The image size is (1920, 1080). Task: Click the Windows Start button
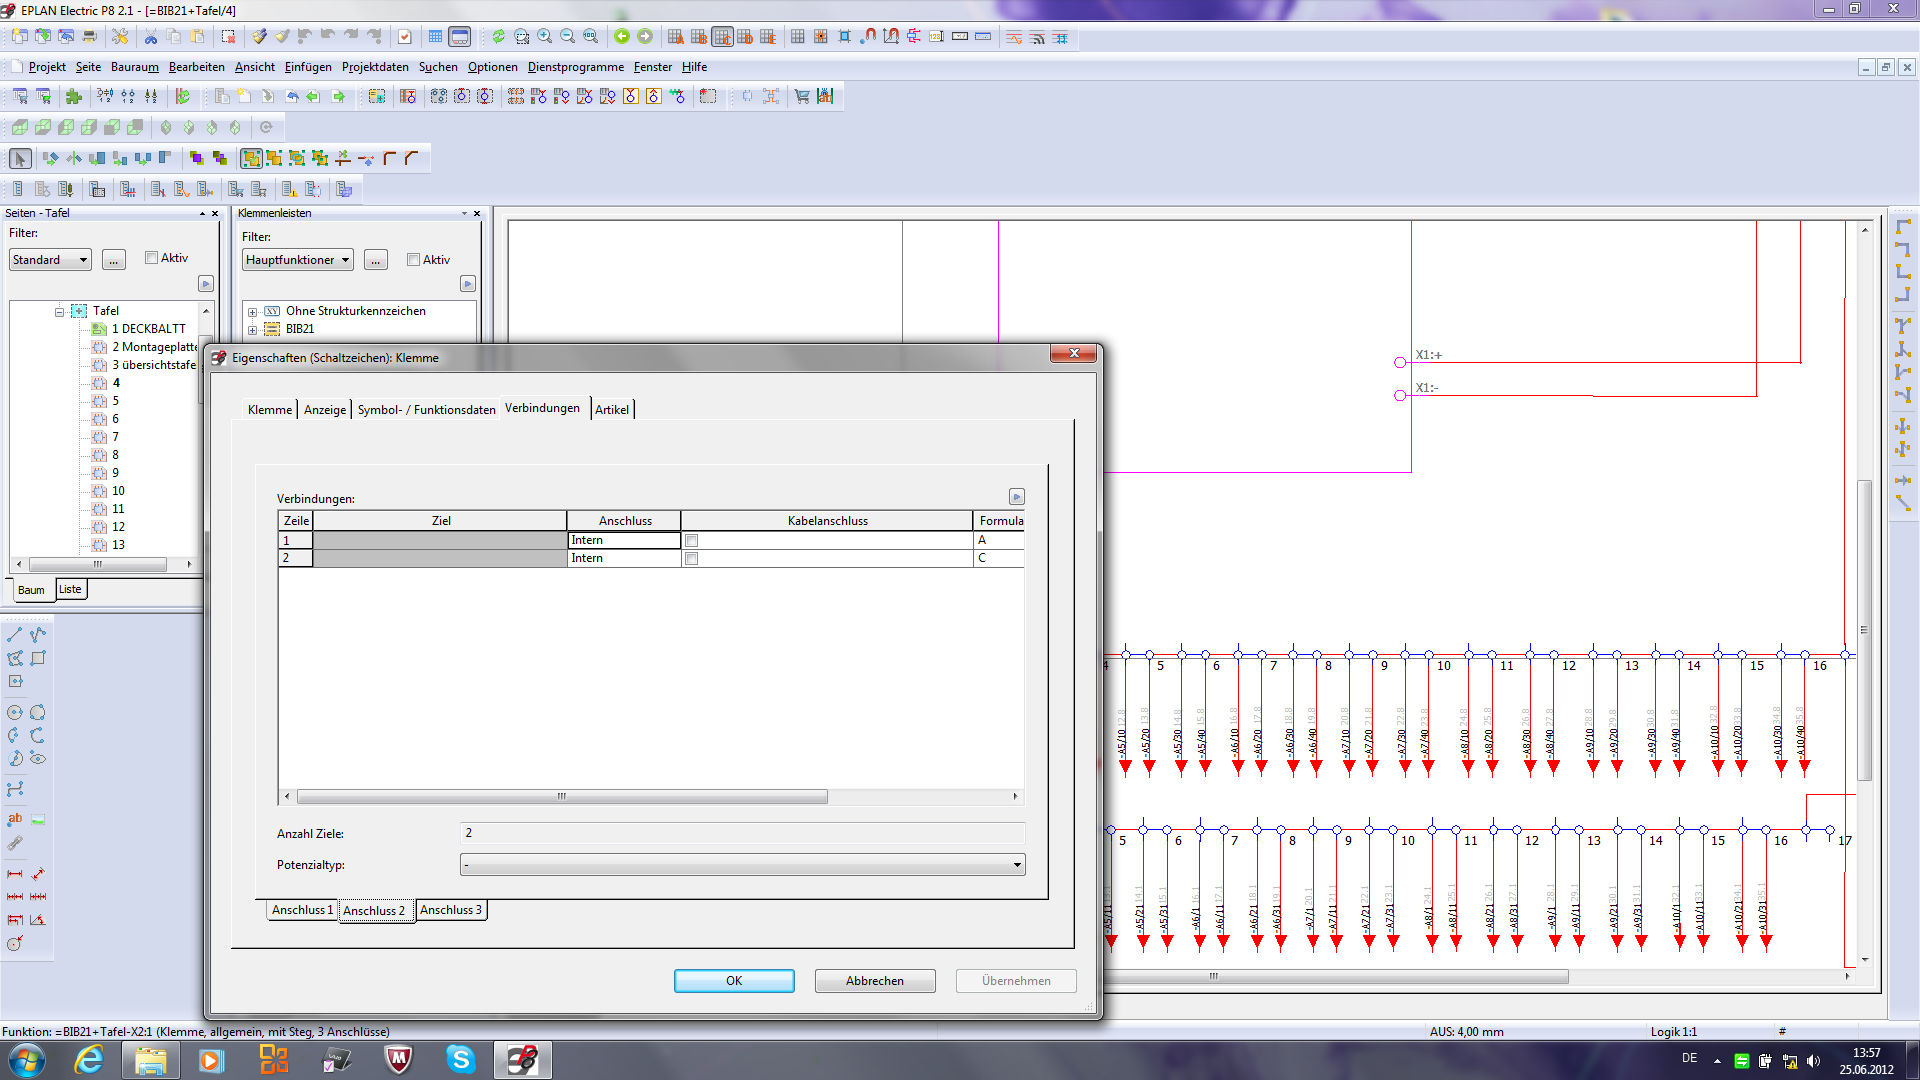27,1060
